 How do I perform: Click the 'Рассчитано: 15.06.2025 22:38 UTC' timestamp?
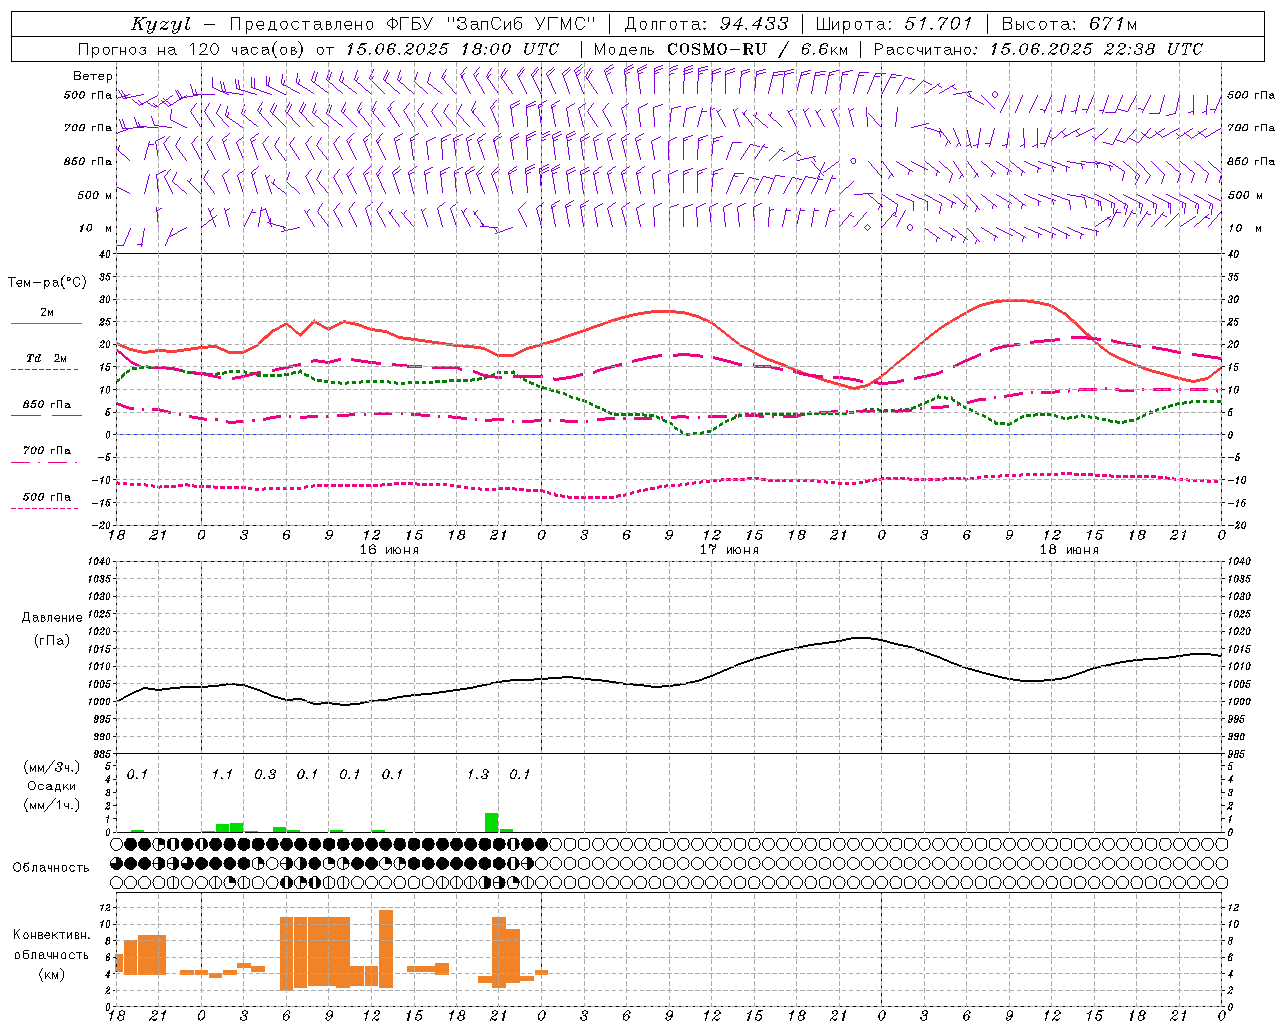click(1038, 49)
